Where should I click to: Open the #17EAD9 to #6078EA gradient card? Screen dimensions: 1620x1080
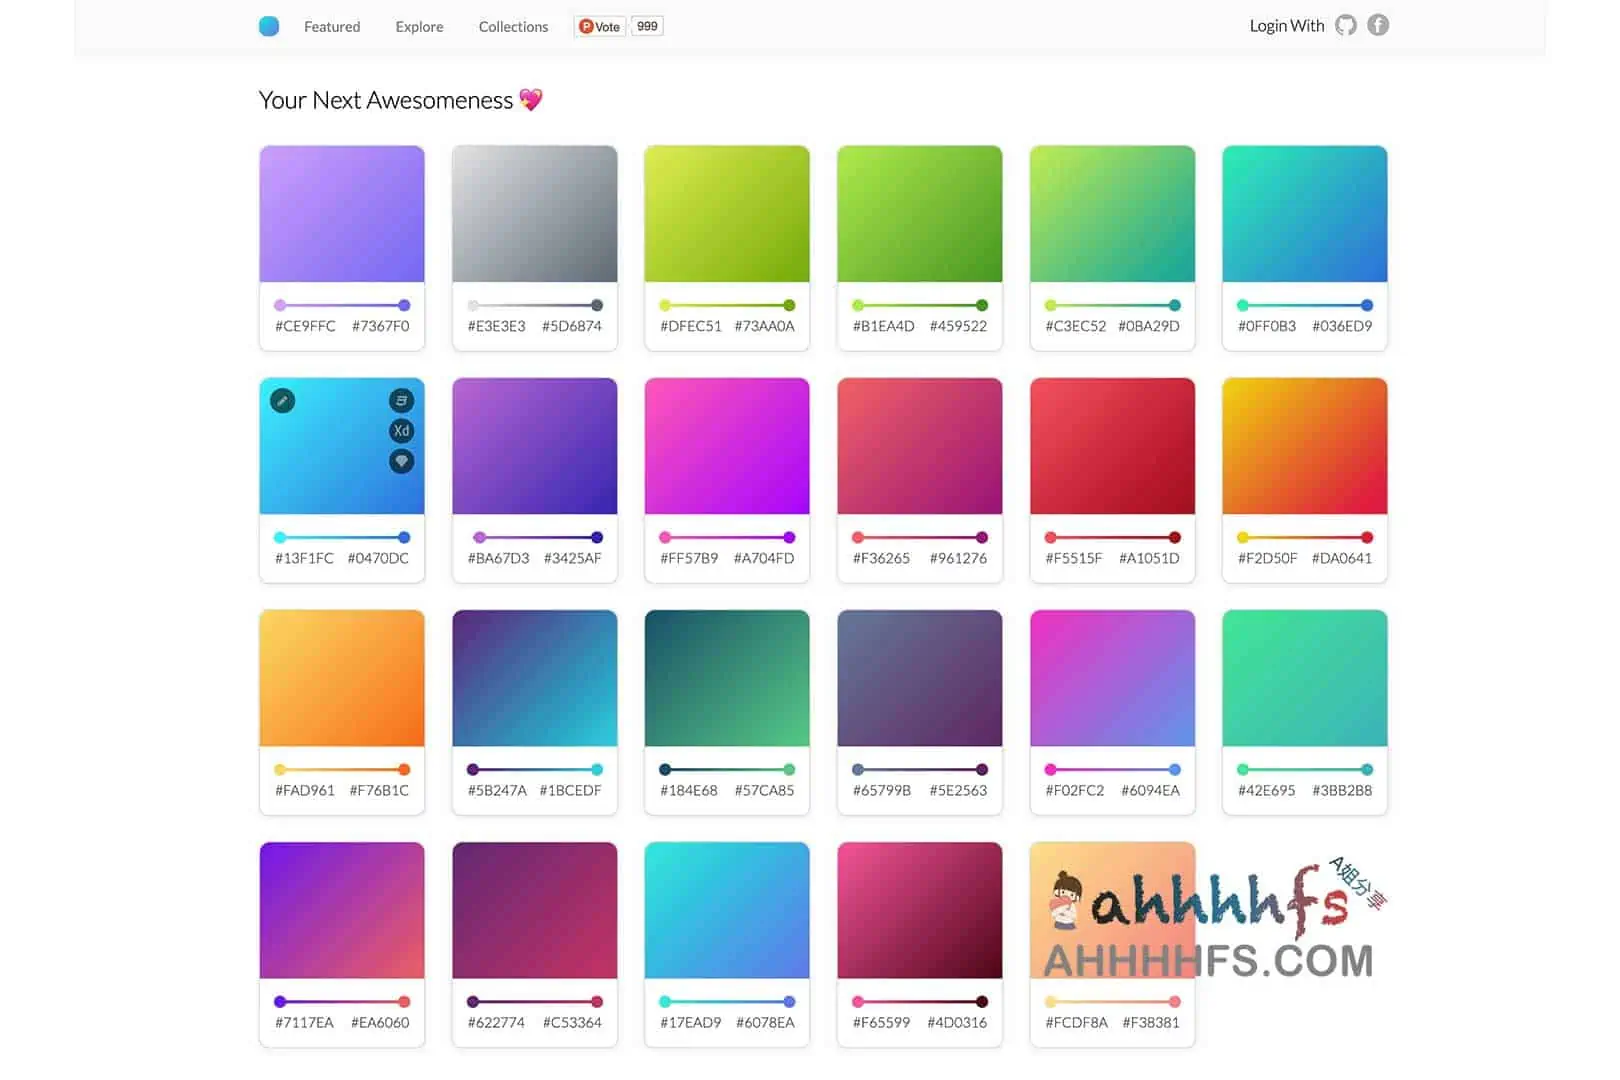pyautogui.click(x=727, y=910)
